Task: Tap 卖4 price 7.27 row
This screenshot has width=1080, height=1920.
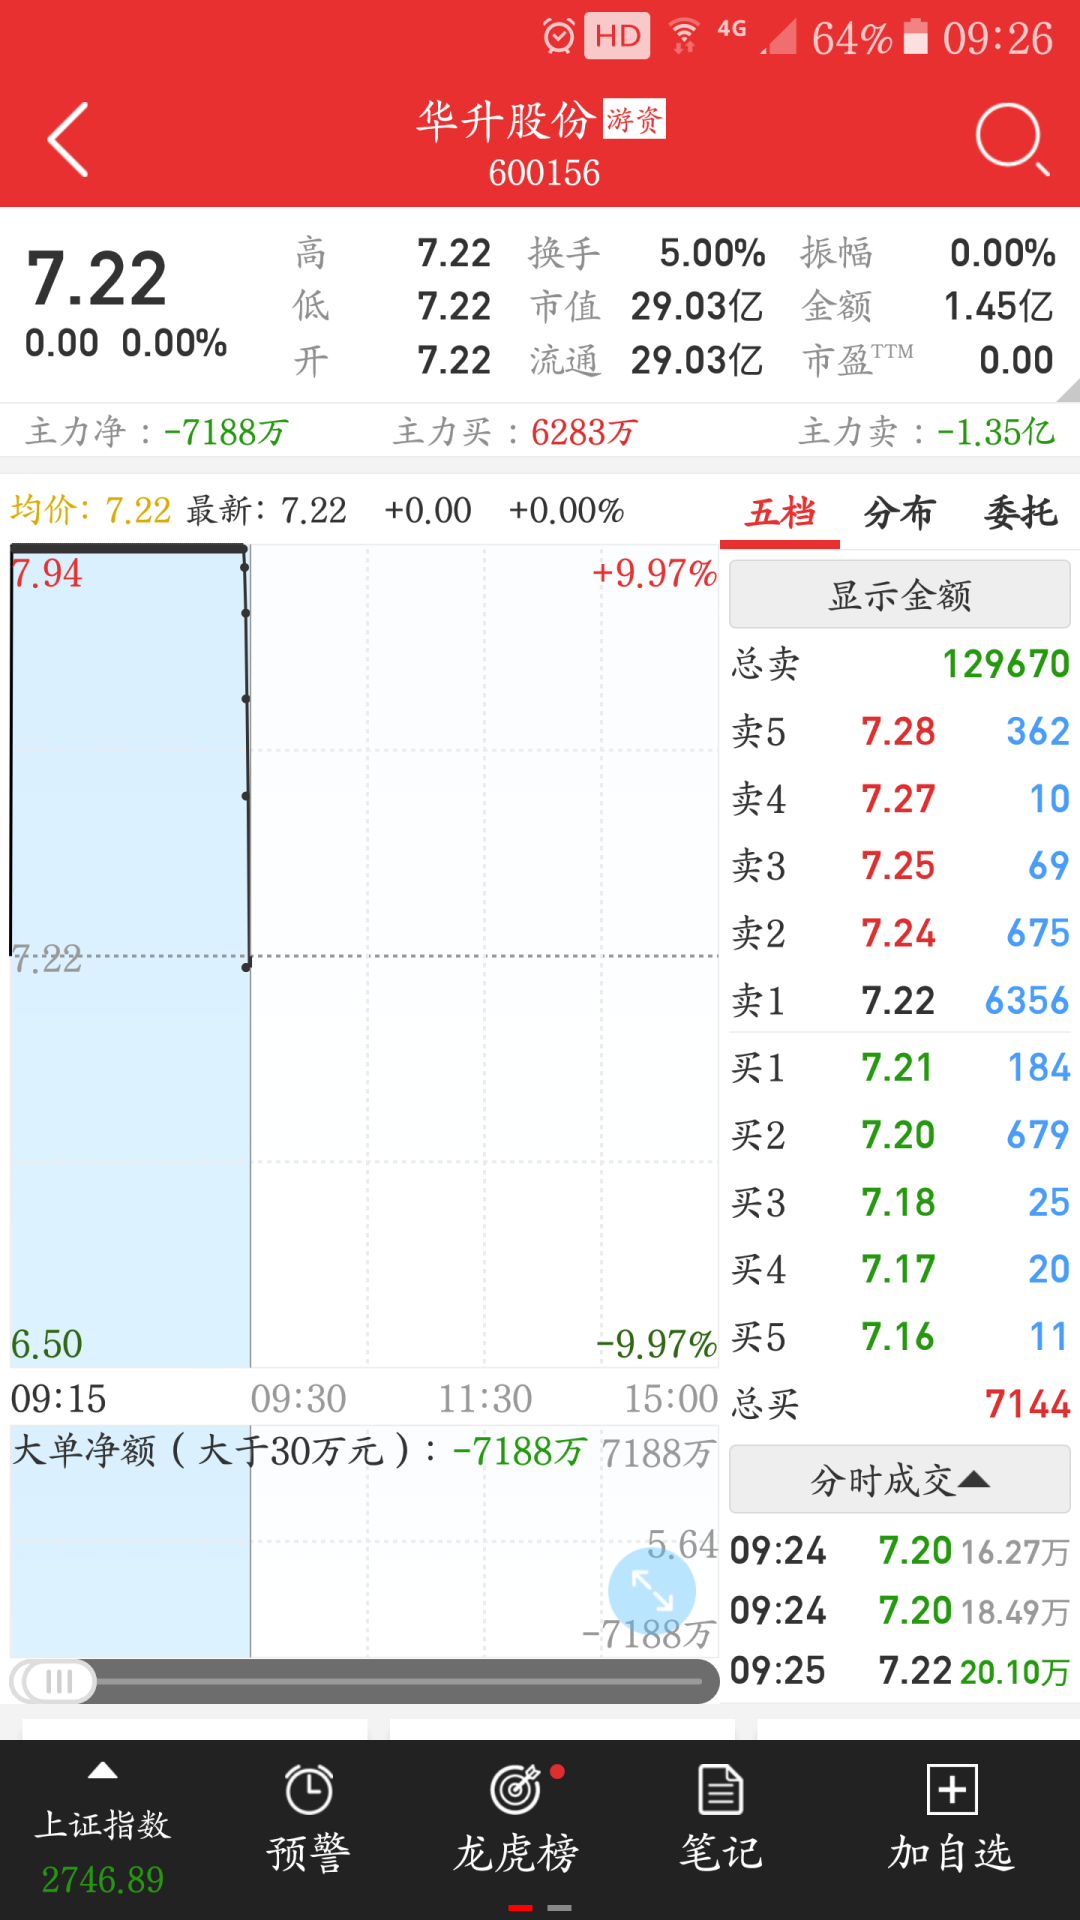Action: [x=900, y=799]
